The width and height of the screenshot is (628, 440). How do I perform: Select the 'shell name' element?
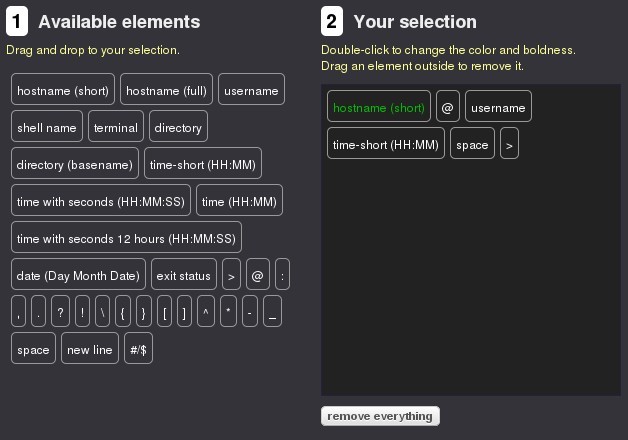point(47,127)
